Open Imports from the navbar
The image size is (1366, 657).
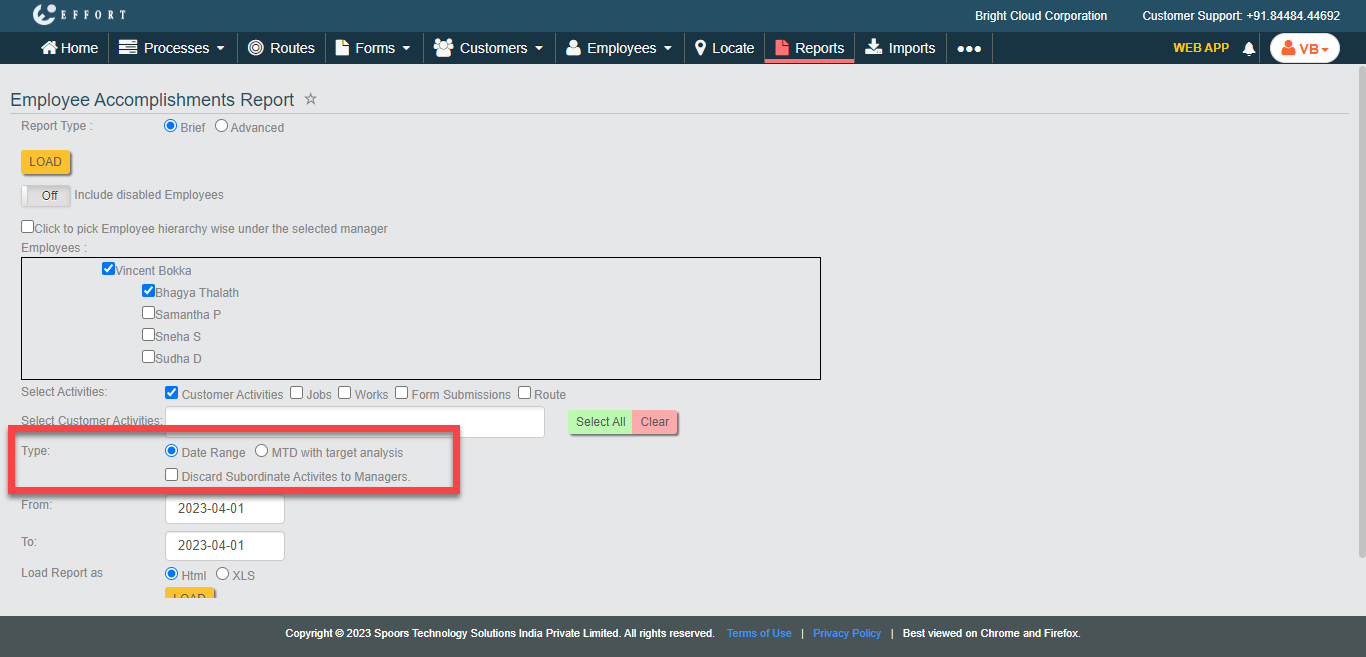click(900, 48)
